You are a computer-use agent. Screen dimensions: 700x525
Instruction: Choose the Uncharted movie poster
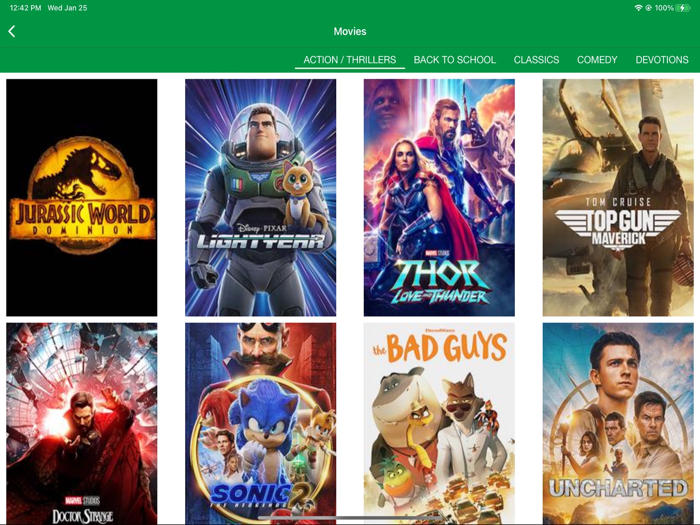click(x=618, y=424)
